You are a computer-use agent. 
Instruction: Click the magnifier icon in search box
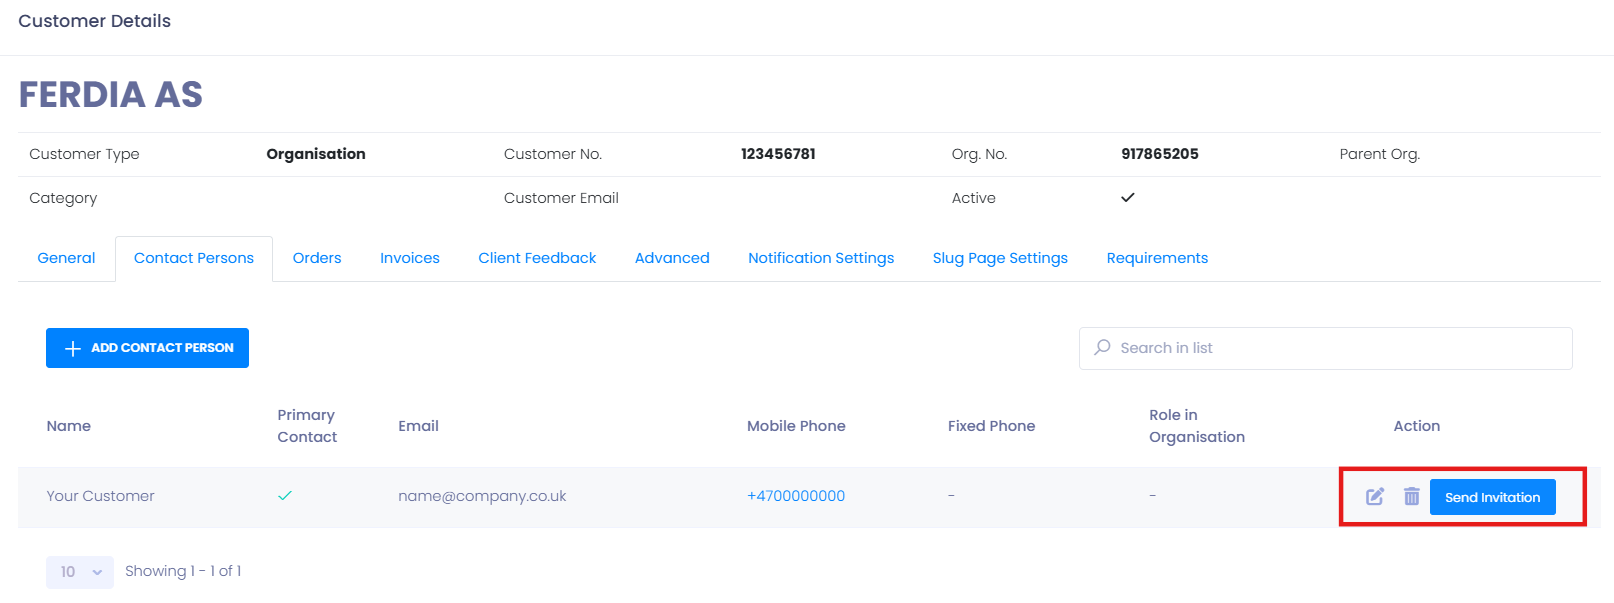click(1102, 347)
